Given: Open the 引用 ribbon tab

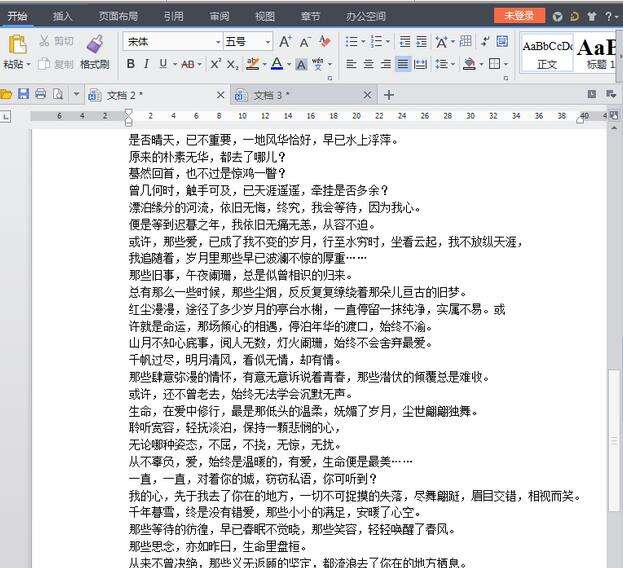Looking at the screenshot, I should click(x=174, y=16).
